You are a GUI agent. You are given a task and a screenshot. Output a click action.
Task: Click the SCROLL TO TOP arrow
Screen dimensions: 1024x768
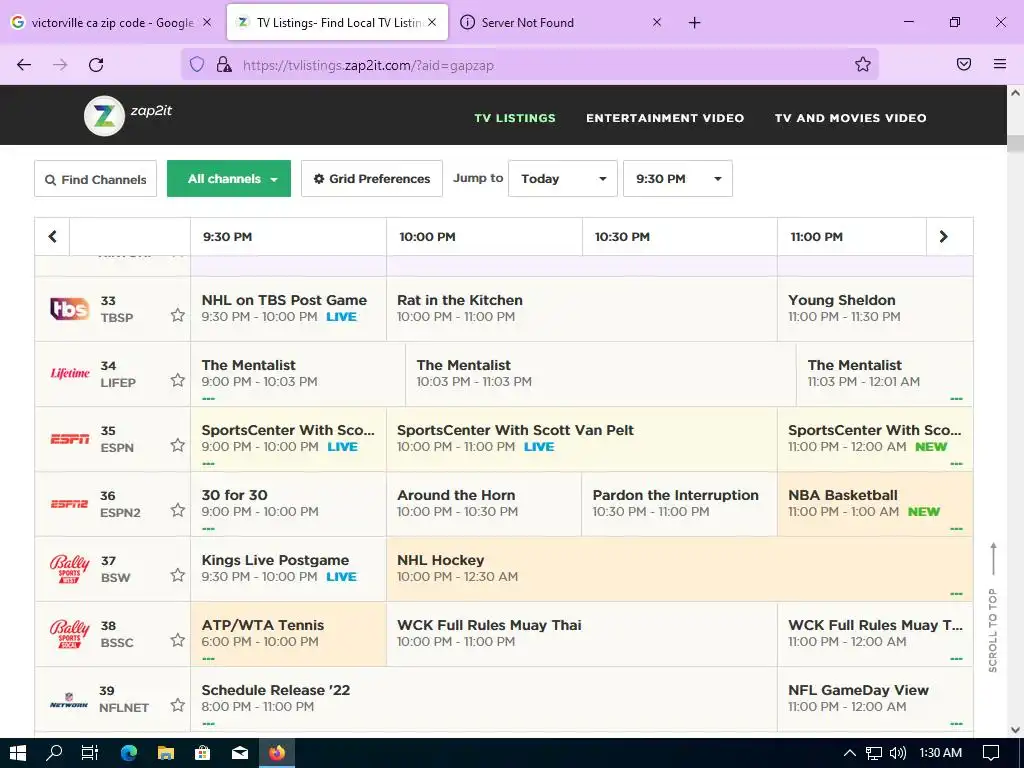(x=993, y=559)
